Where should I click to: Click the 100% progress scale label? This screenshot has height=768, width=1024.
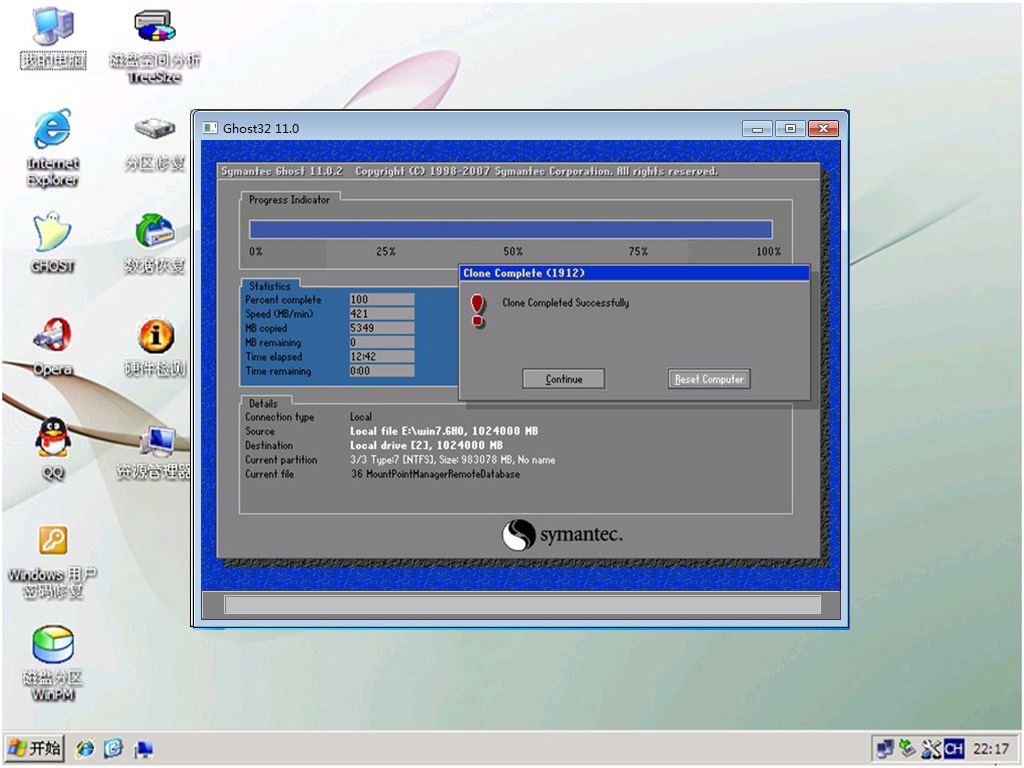769,251
